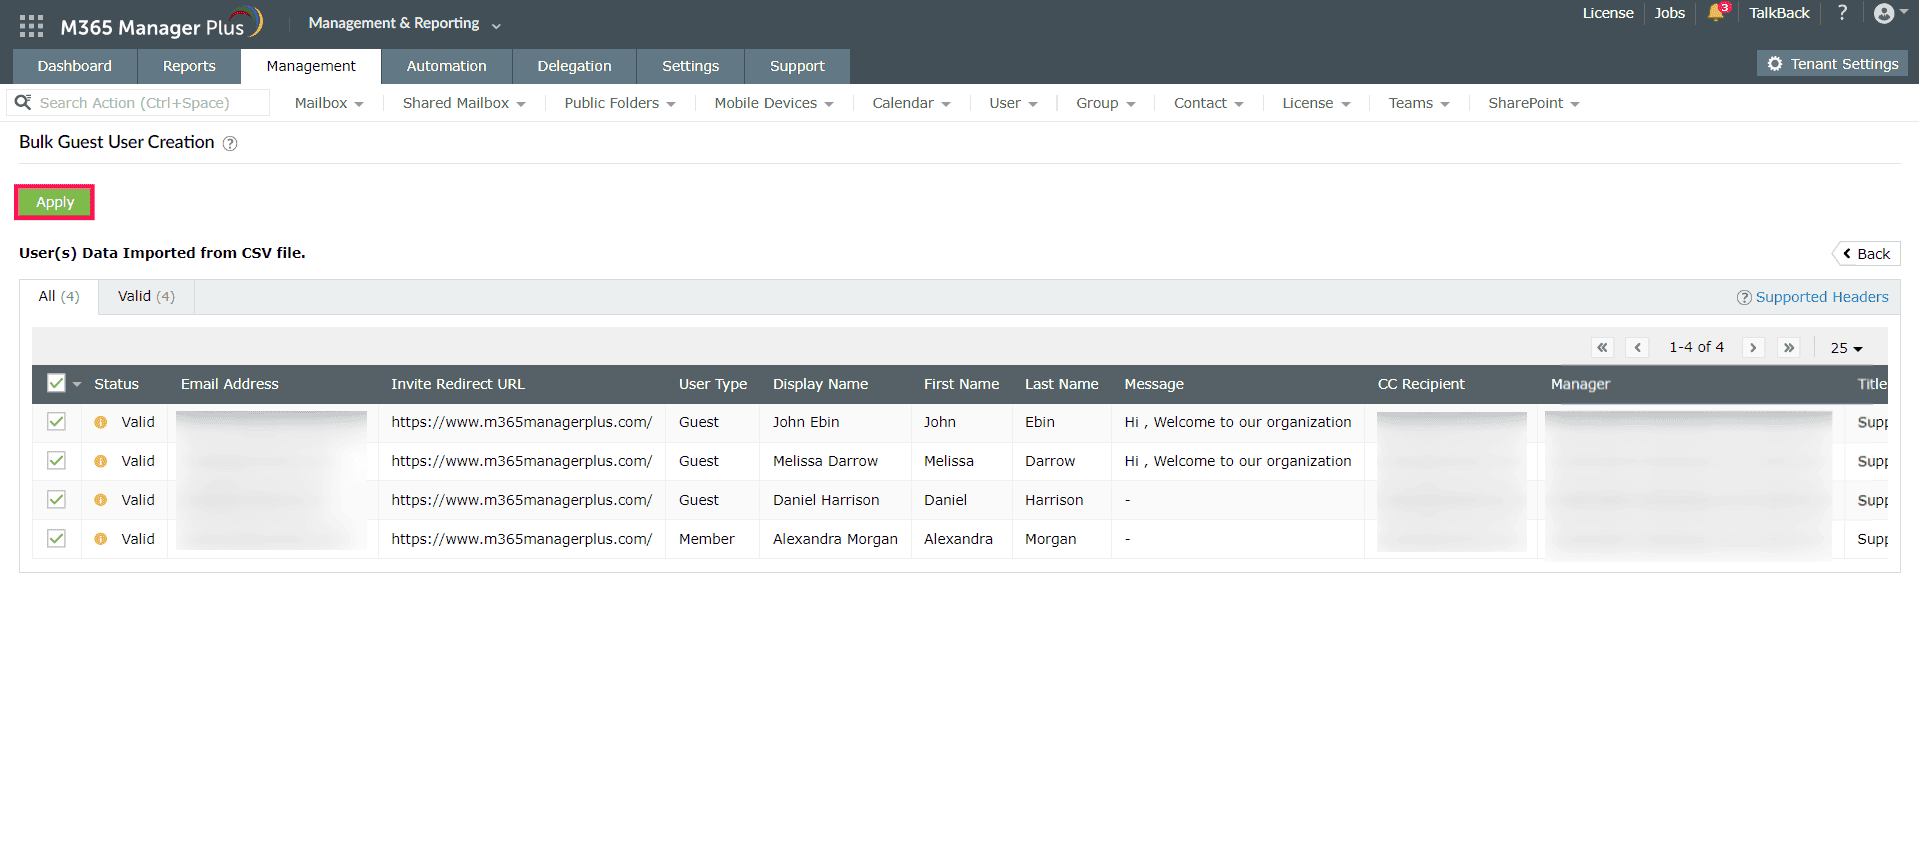Open the notifications bell icon

point(1717,13)
